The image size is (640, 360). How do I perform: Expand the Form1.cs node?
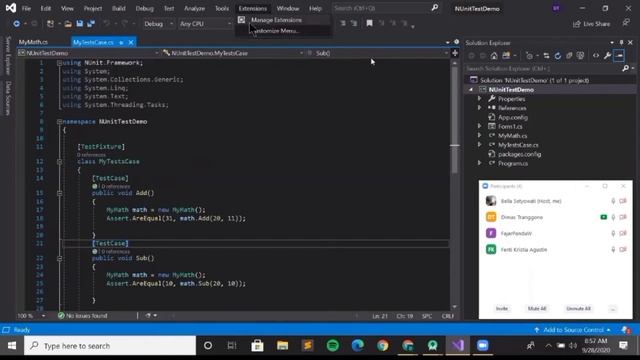[x=480, y=126]
